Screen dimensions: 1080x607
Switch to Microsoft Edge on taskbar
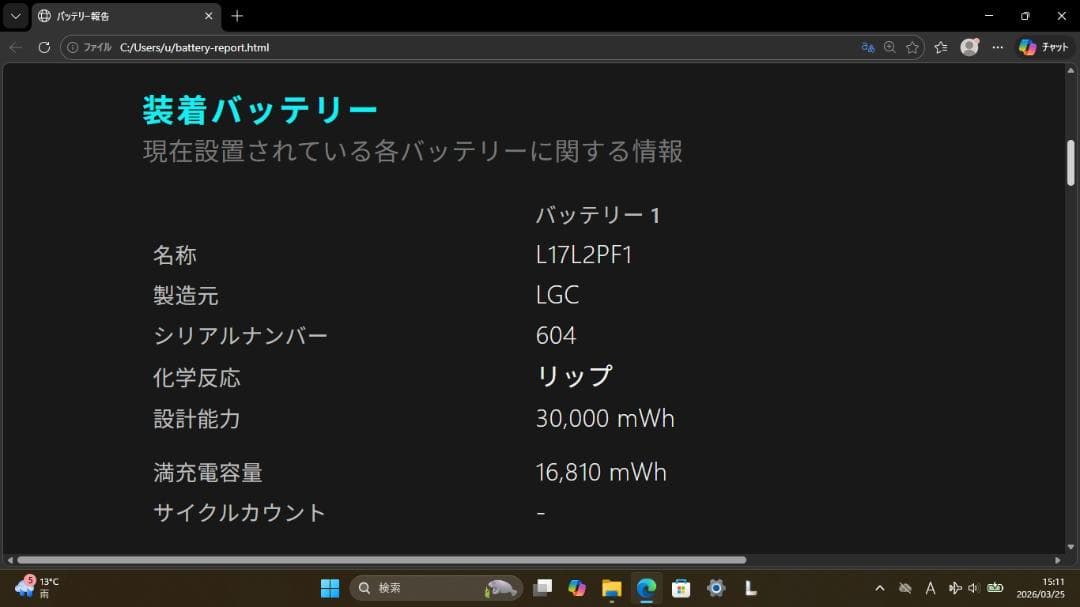[646, 588]
